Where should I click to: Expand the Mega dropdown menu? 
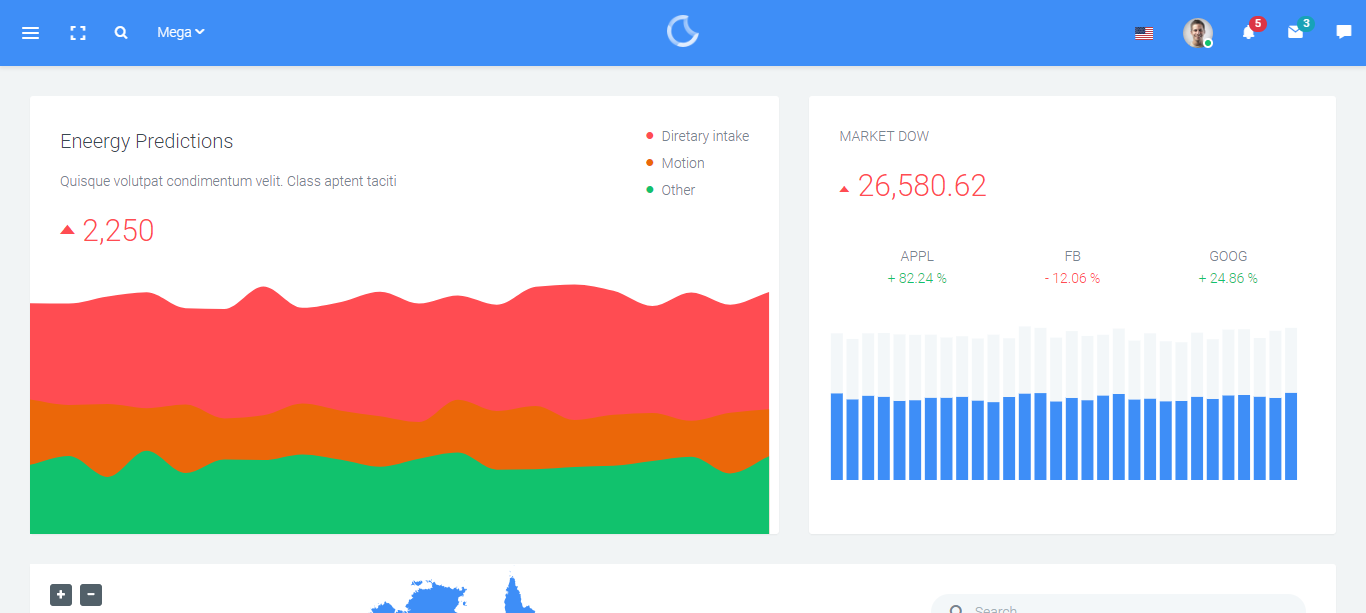180,32
